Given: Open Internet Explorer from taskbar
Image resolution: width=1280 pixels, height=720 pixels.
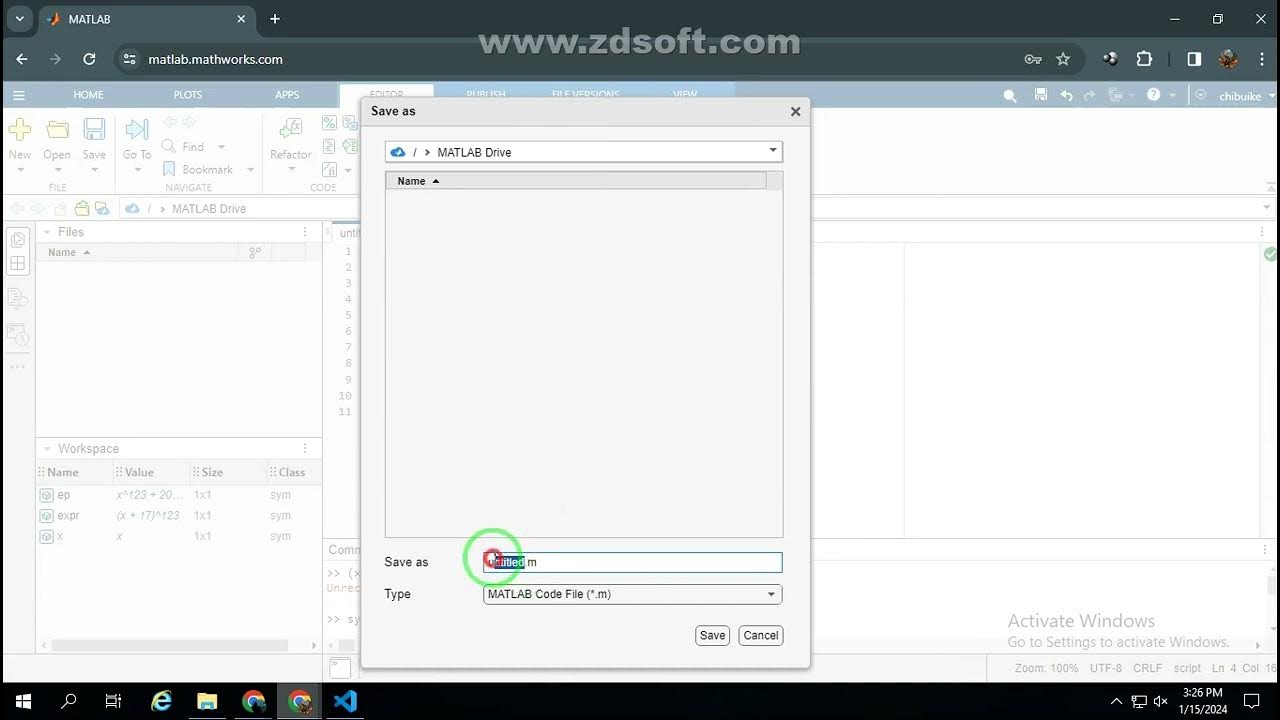Looking at the screenshot, I should 161,701.
